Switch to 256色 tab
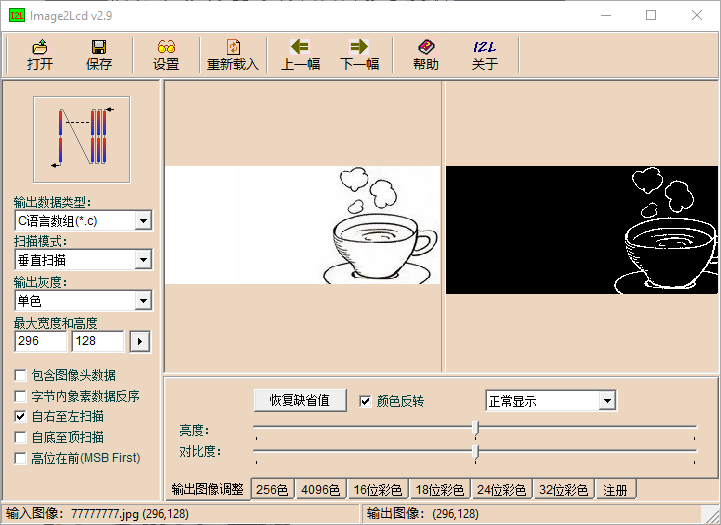721x525 pixels. pos(272,490)
